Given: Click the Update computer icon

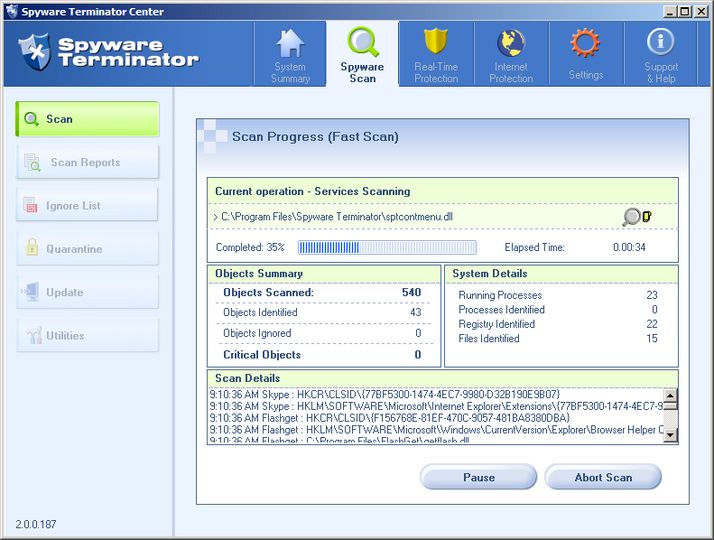Looking at the screenshot, I should tap(30, 291).
